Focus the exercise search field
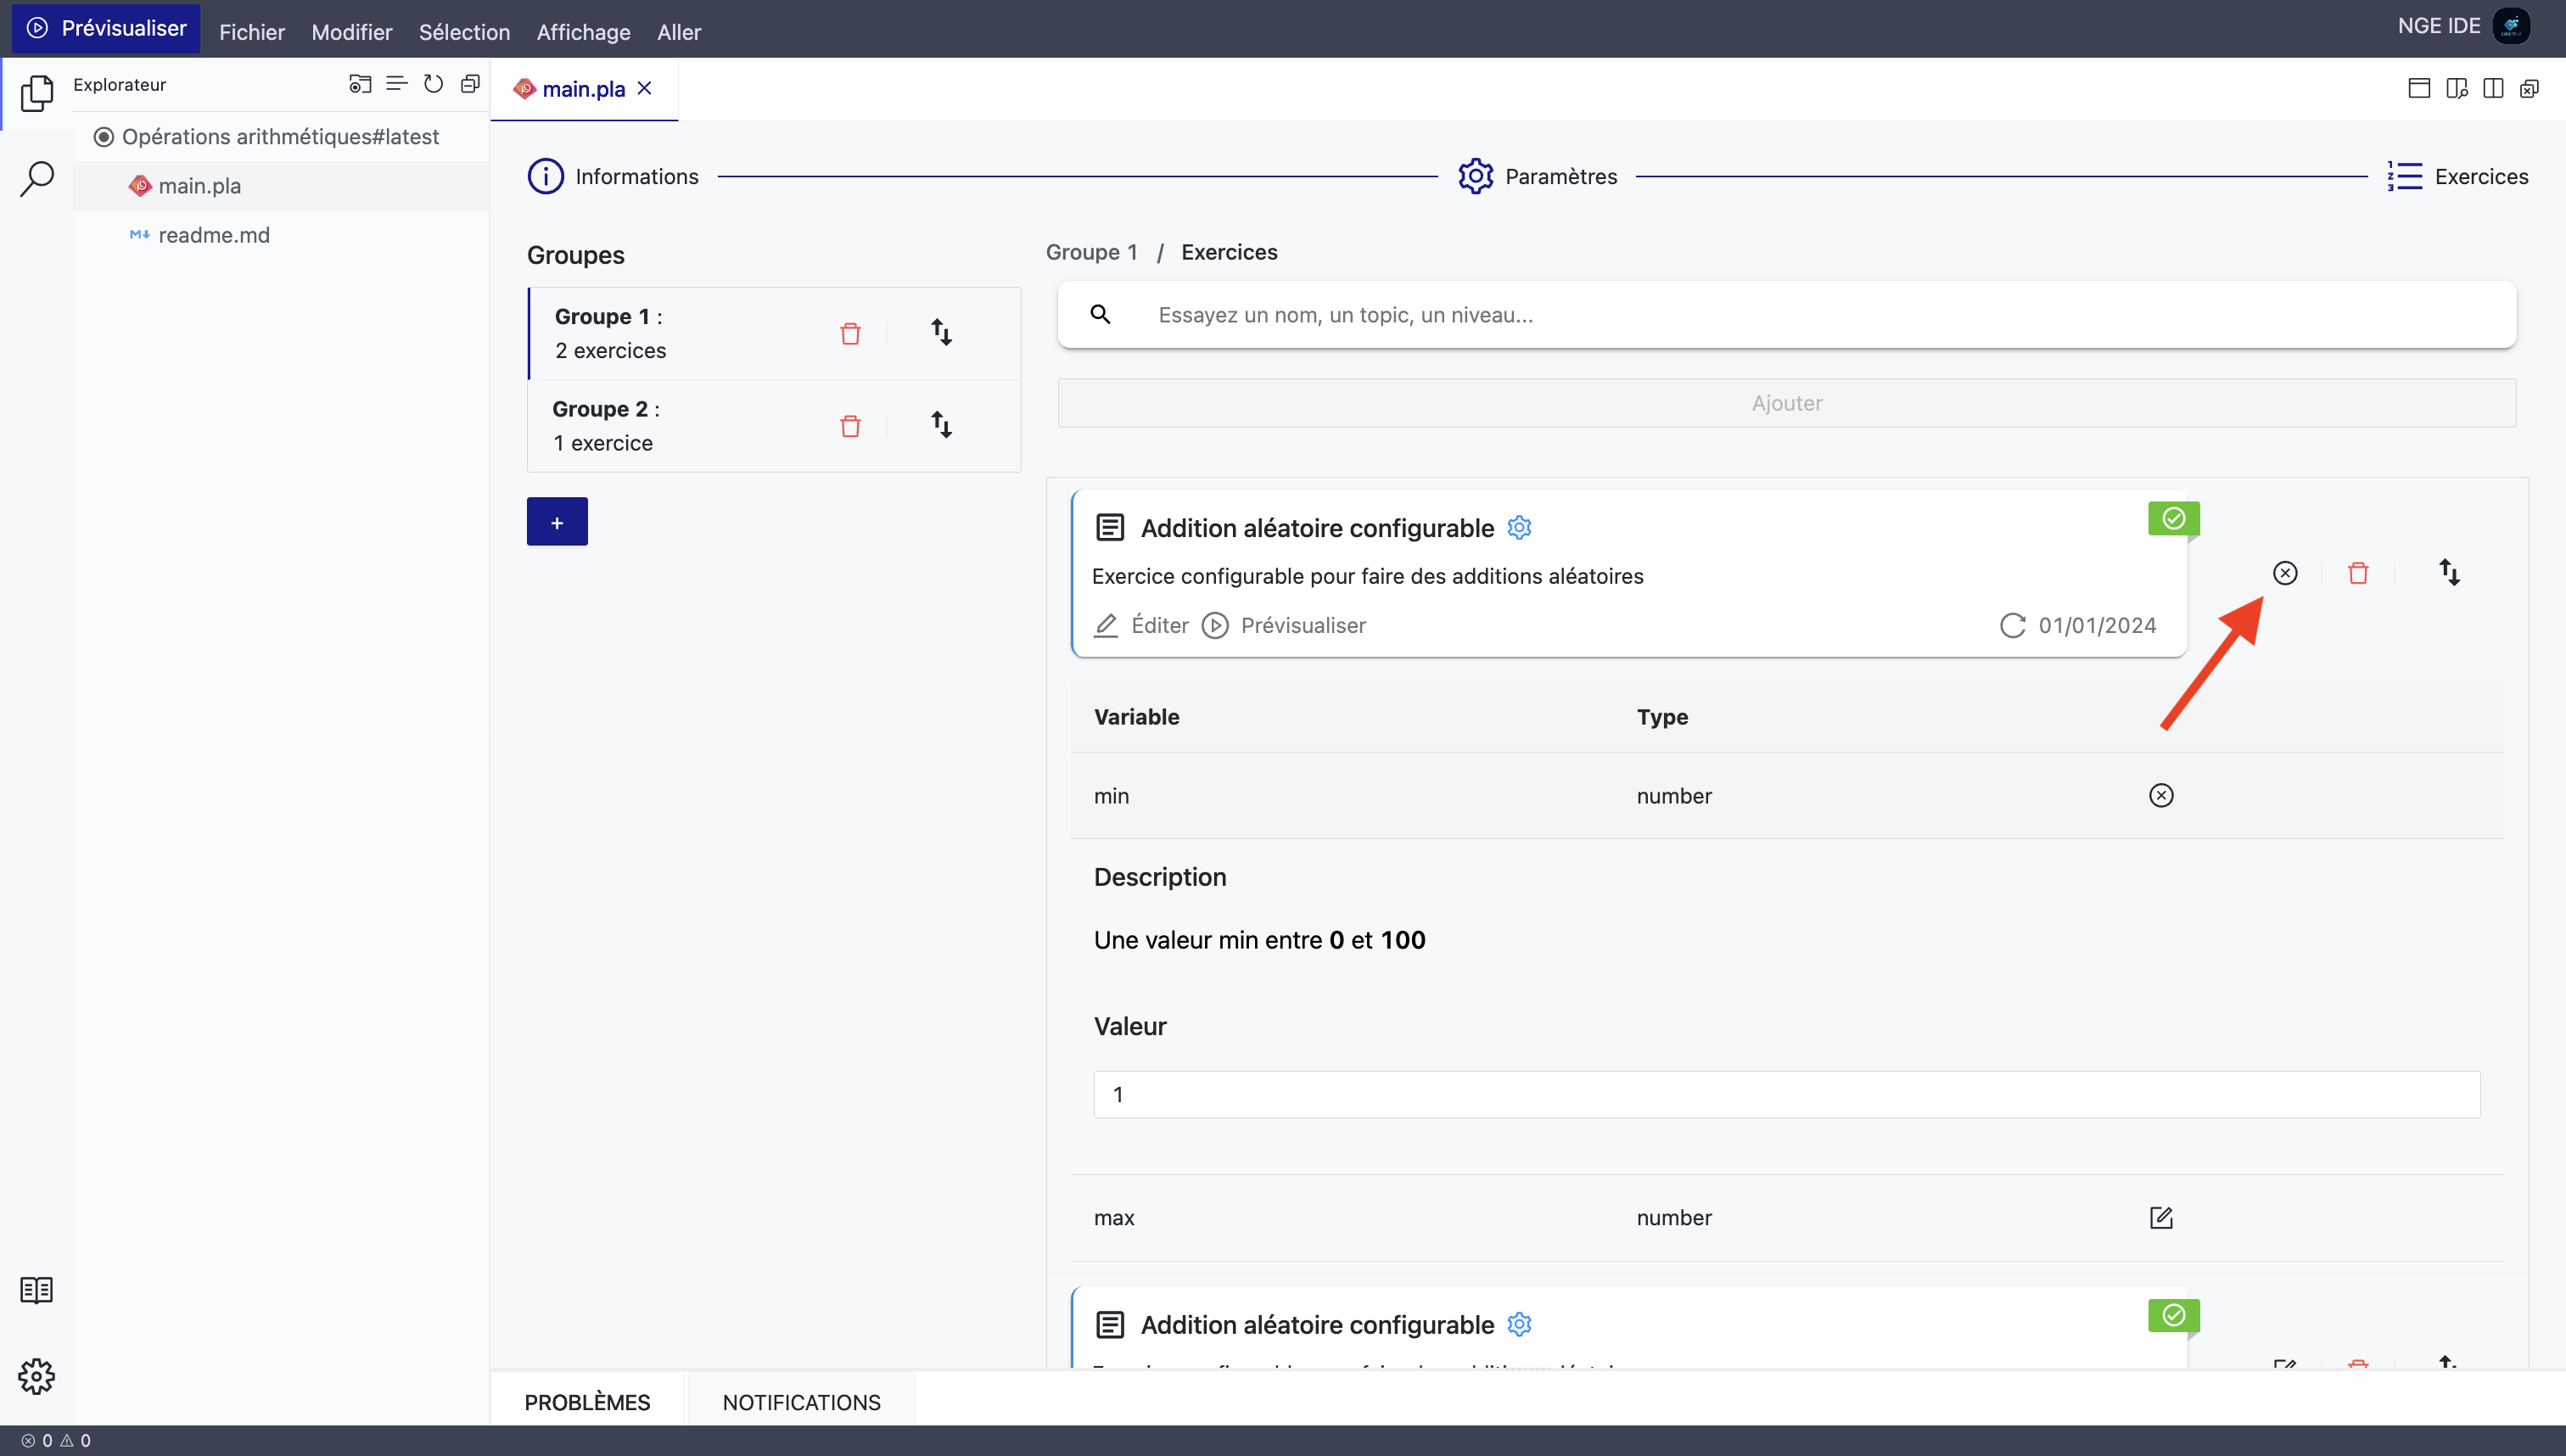2566x1456 pixels. point(1786,315)
